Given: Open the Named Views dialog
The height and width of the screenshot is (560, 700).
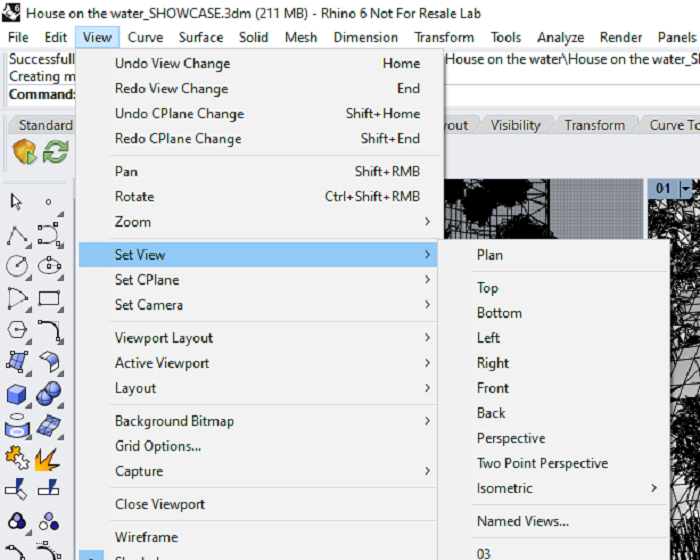Looking at the screenshot, I should coord(522,521).
